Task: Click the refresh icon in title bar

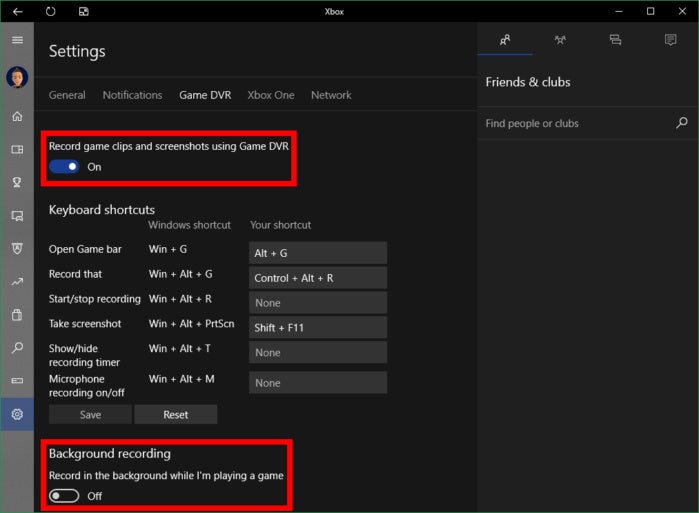Action: pos(50,12)
